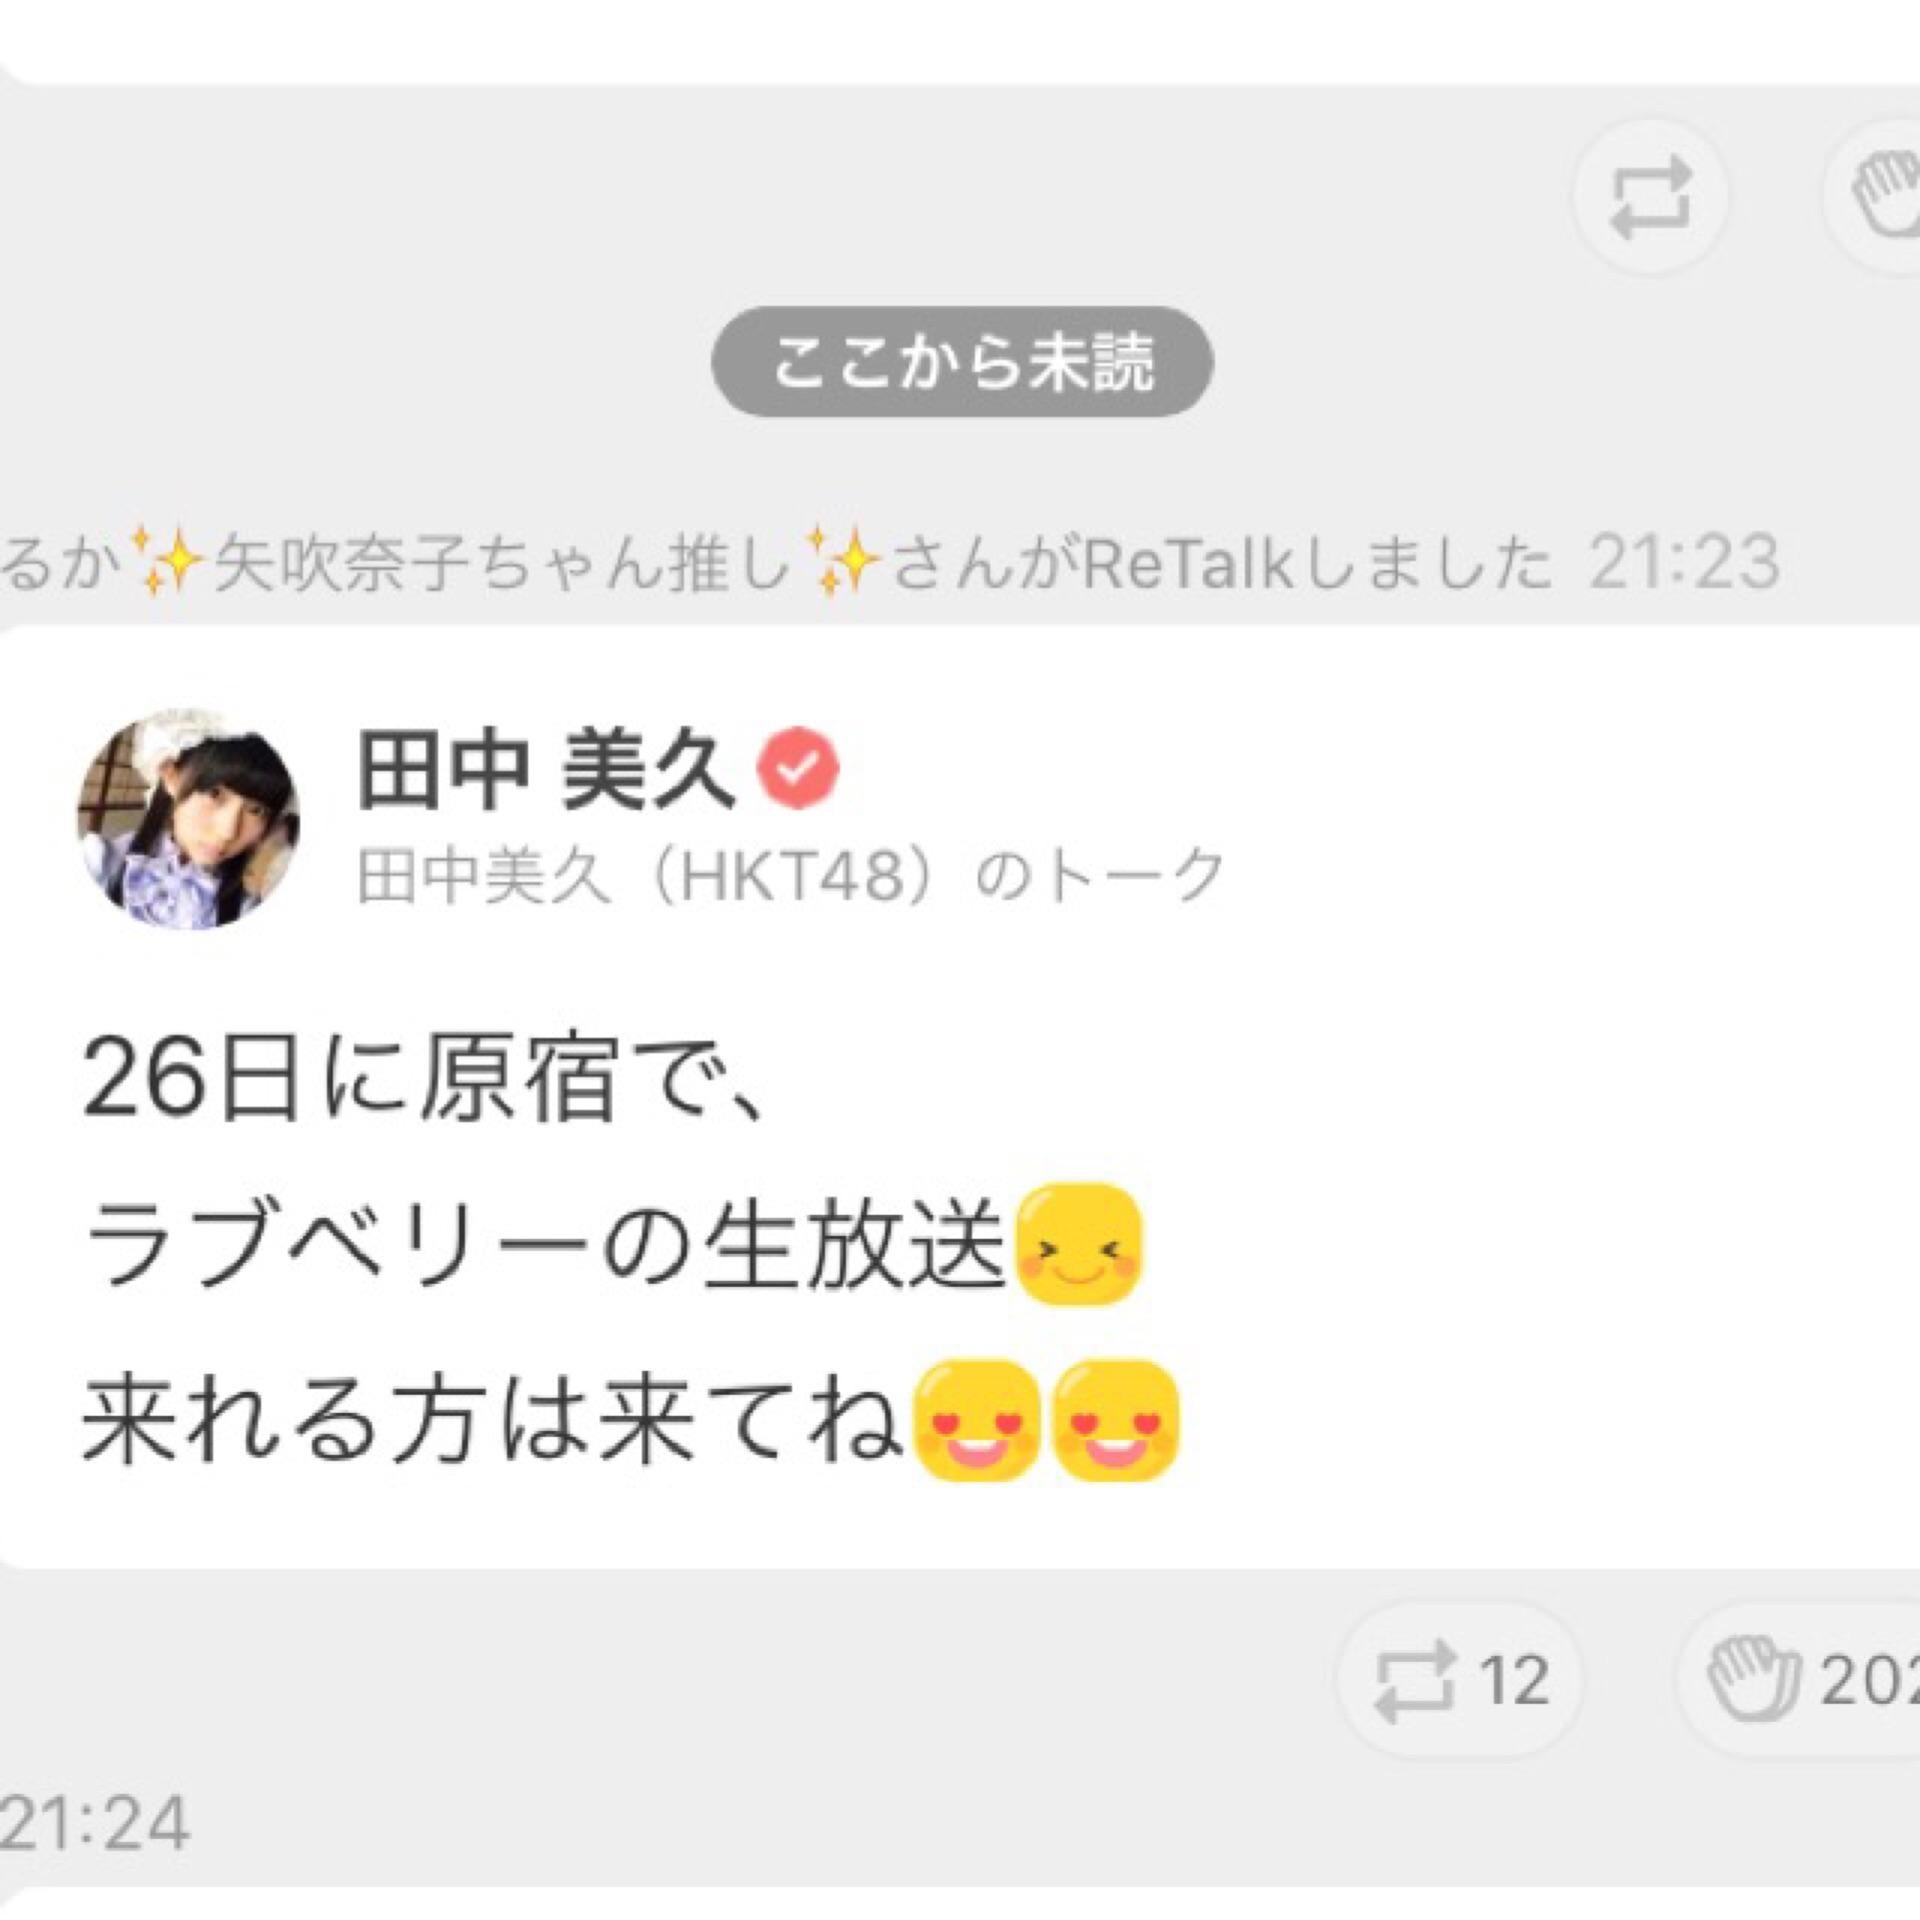Tap the message line 26日に原宿で、
This screenshot has width=1920, height=1920.
(424, 1080)
